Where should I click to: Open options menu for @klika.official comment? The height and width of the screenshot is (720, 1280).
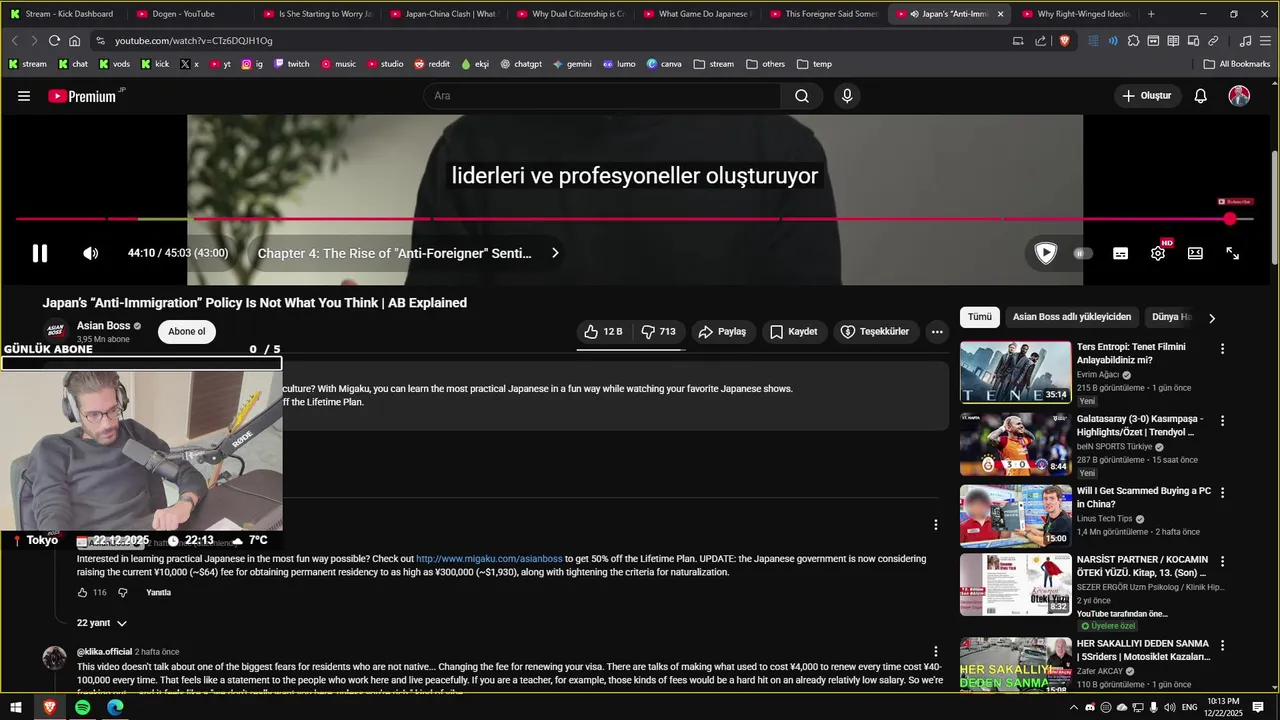coord(936,652)
